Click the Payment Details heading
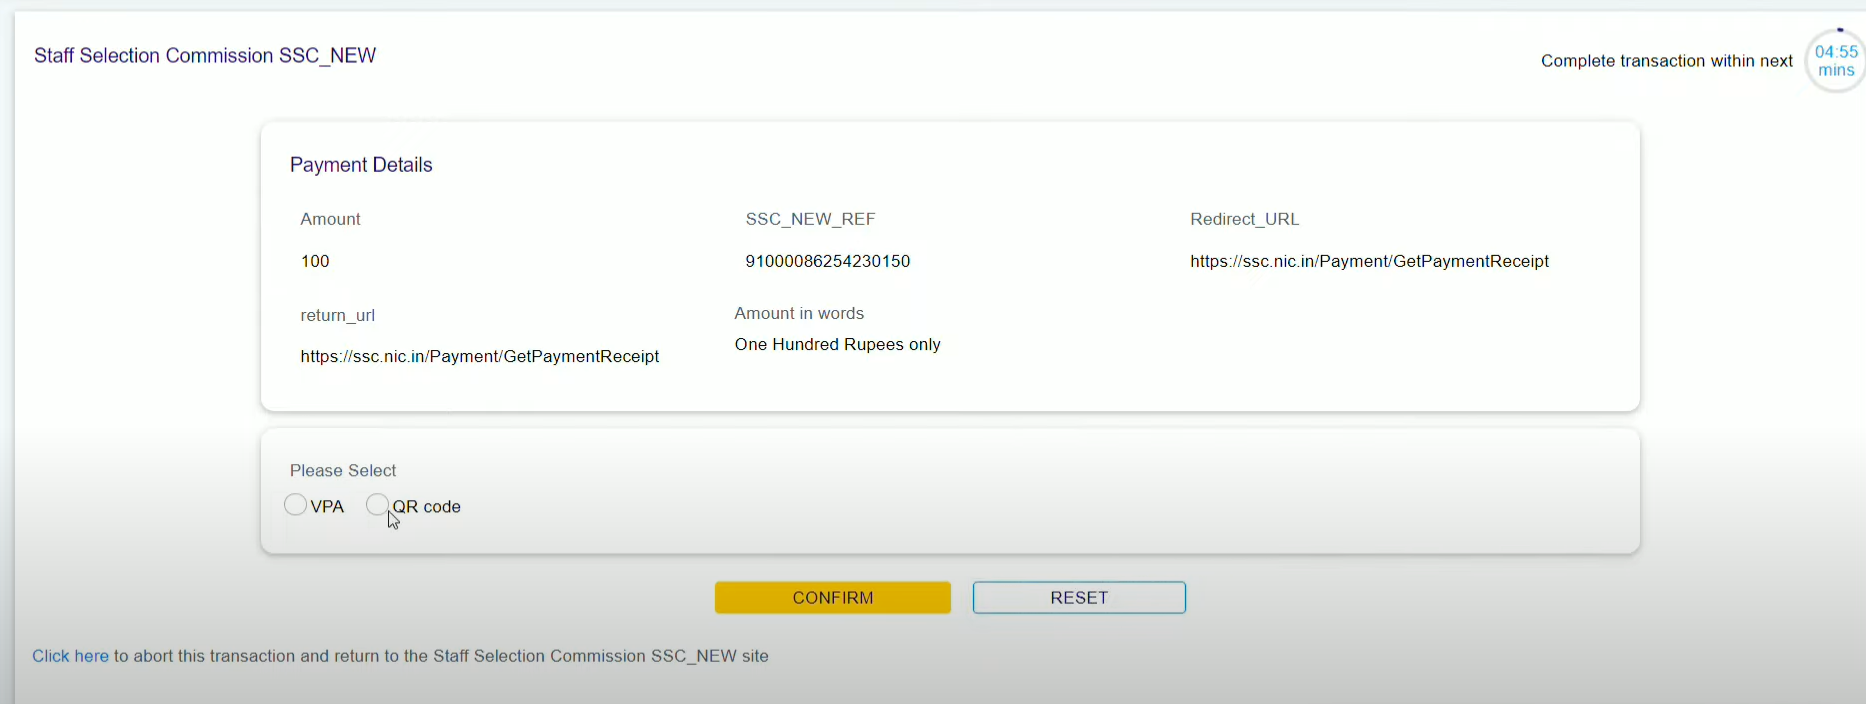The height and width of the screenshot is (704, 1866). click(361, 165)
